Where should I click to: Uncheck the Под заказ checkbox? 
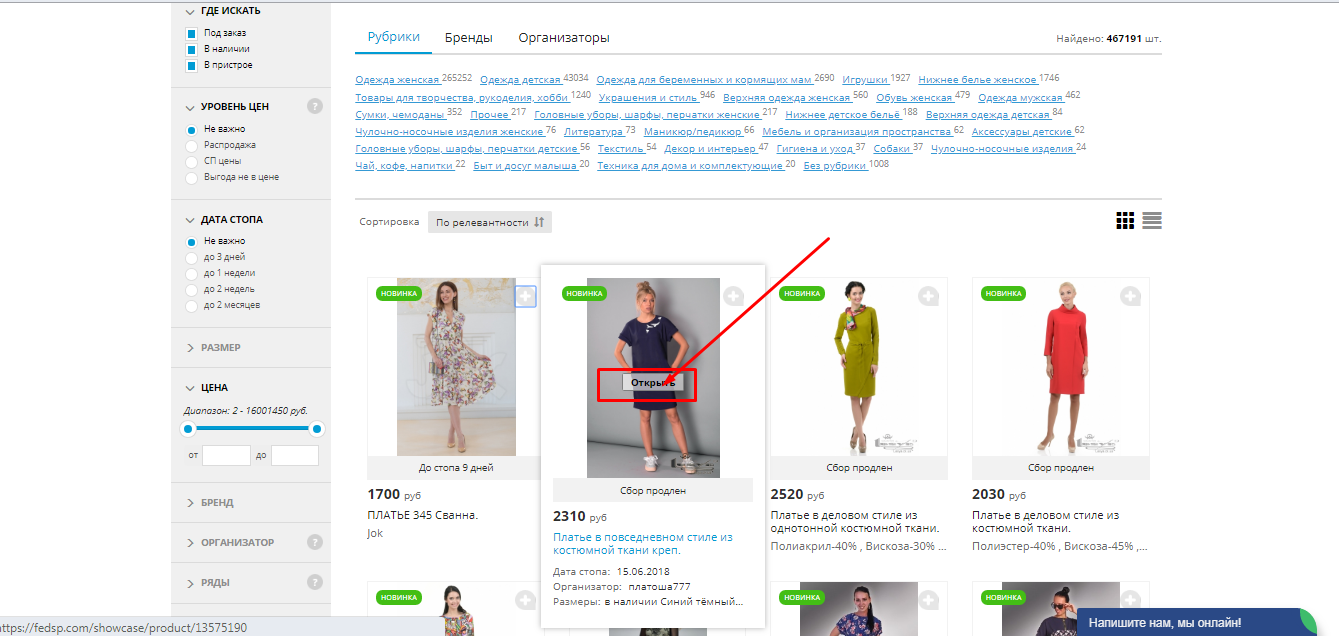tap(192, 33)
